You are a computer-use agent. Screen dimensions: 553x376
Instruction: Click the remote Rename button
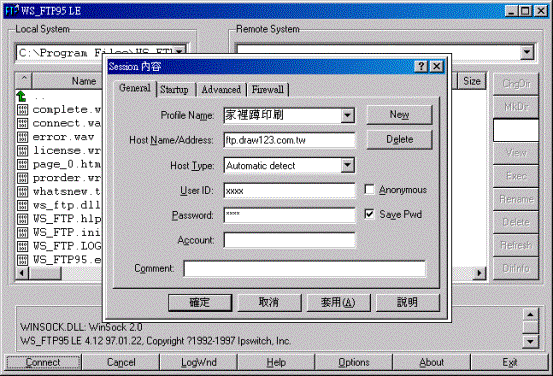[x=516, y=199]
